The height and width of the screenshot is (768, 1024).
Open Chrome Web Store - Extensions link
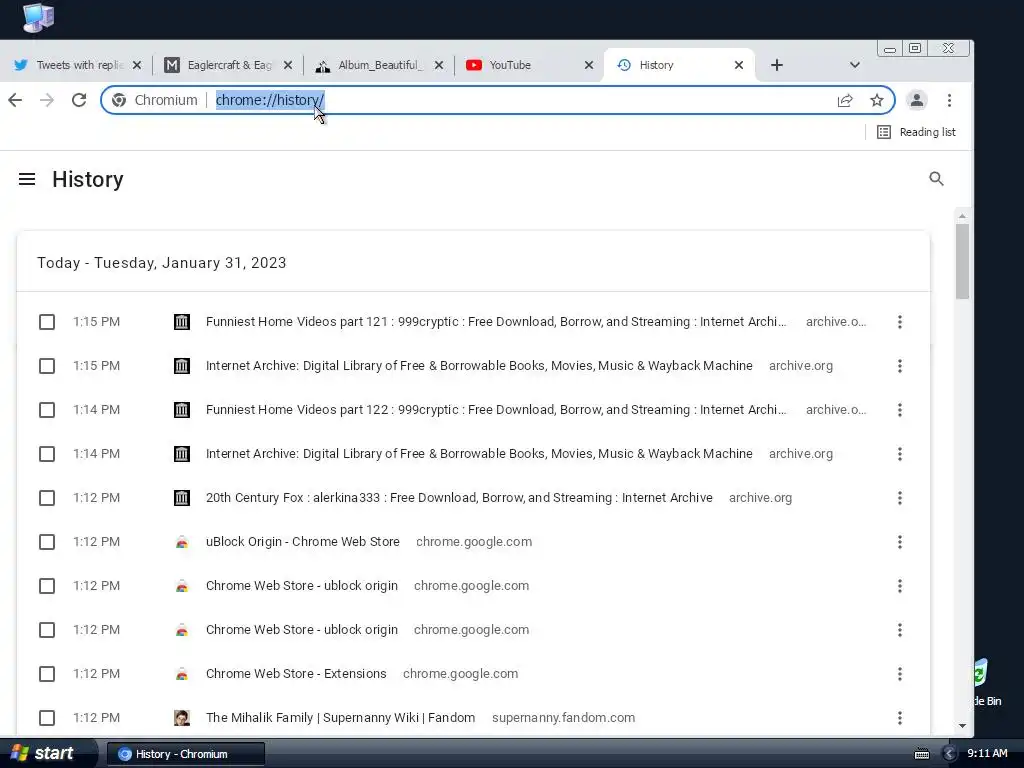pos(296,674)
